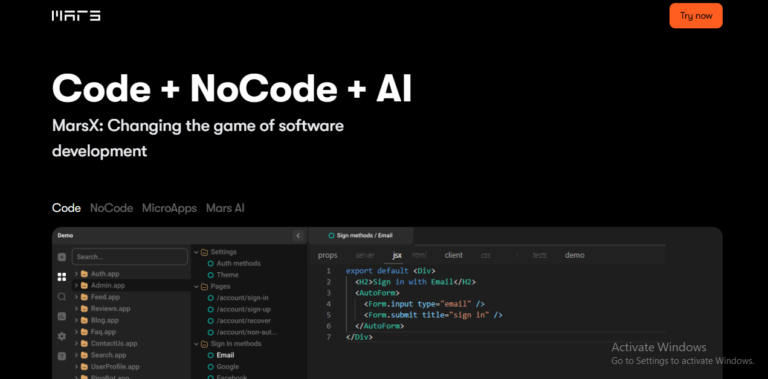Click the Auth.app folder icon
Screen dimensions: 768x379
84,274
